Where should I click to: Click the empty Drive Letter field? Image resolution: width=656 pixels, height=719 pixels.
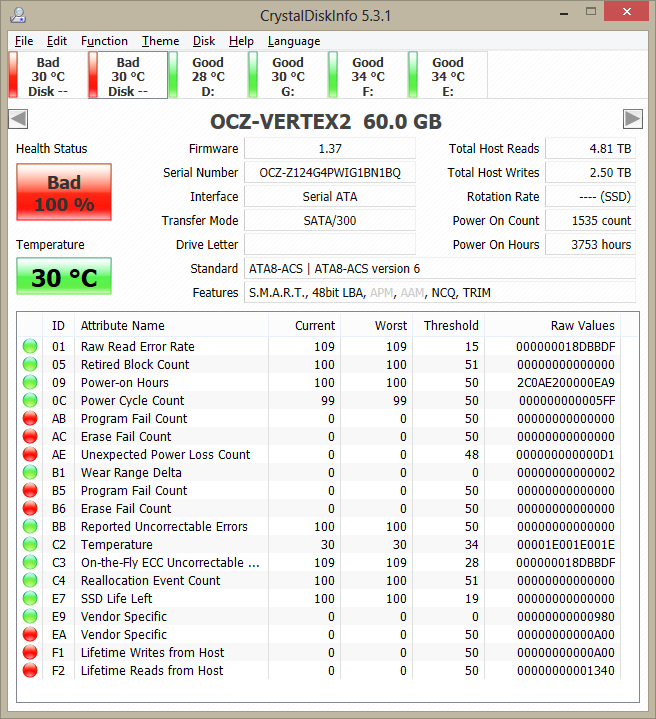(x=330, y=244)
